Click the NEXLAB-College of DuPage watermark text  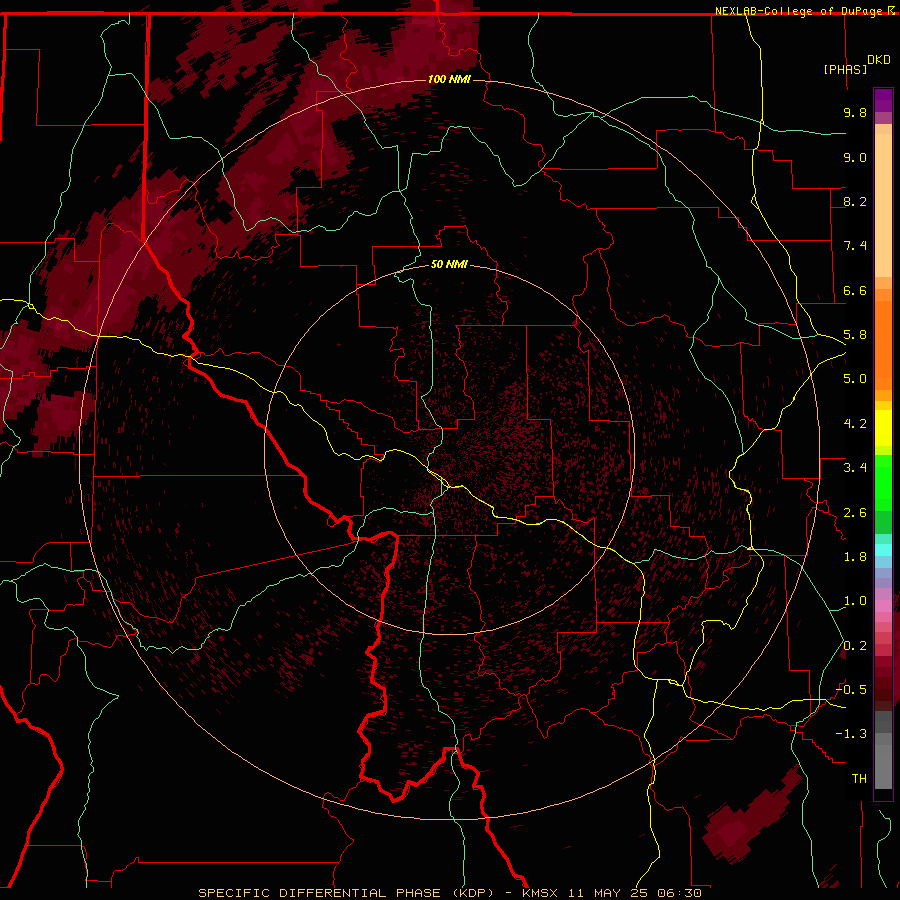tap(800, 11)
